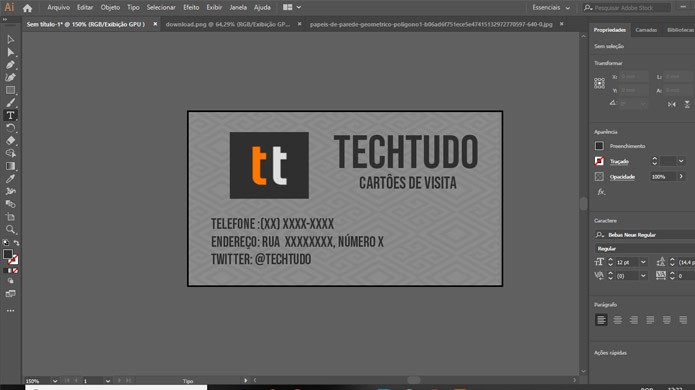Image resolution: width=695 pixels, height=390 pixels.
Task: Align paragraph text left
Action: pyautogui.click(x=601, y=320)
